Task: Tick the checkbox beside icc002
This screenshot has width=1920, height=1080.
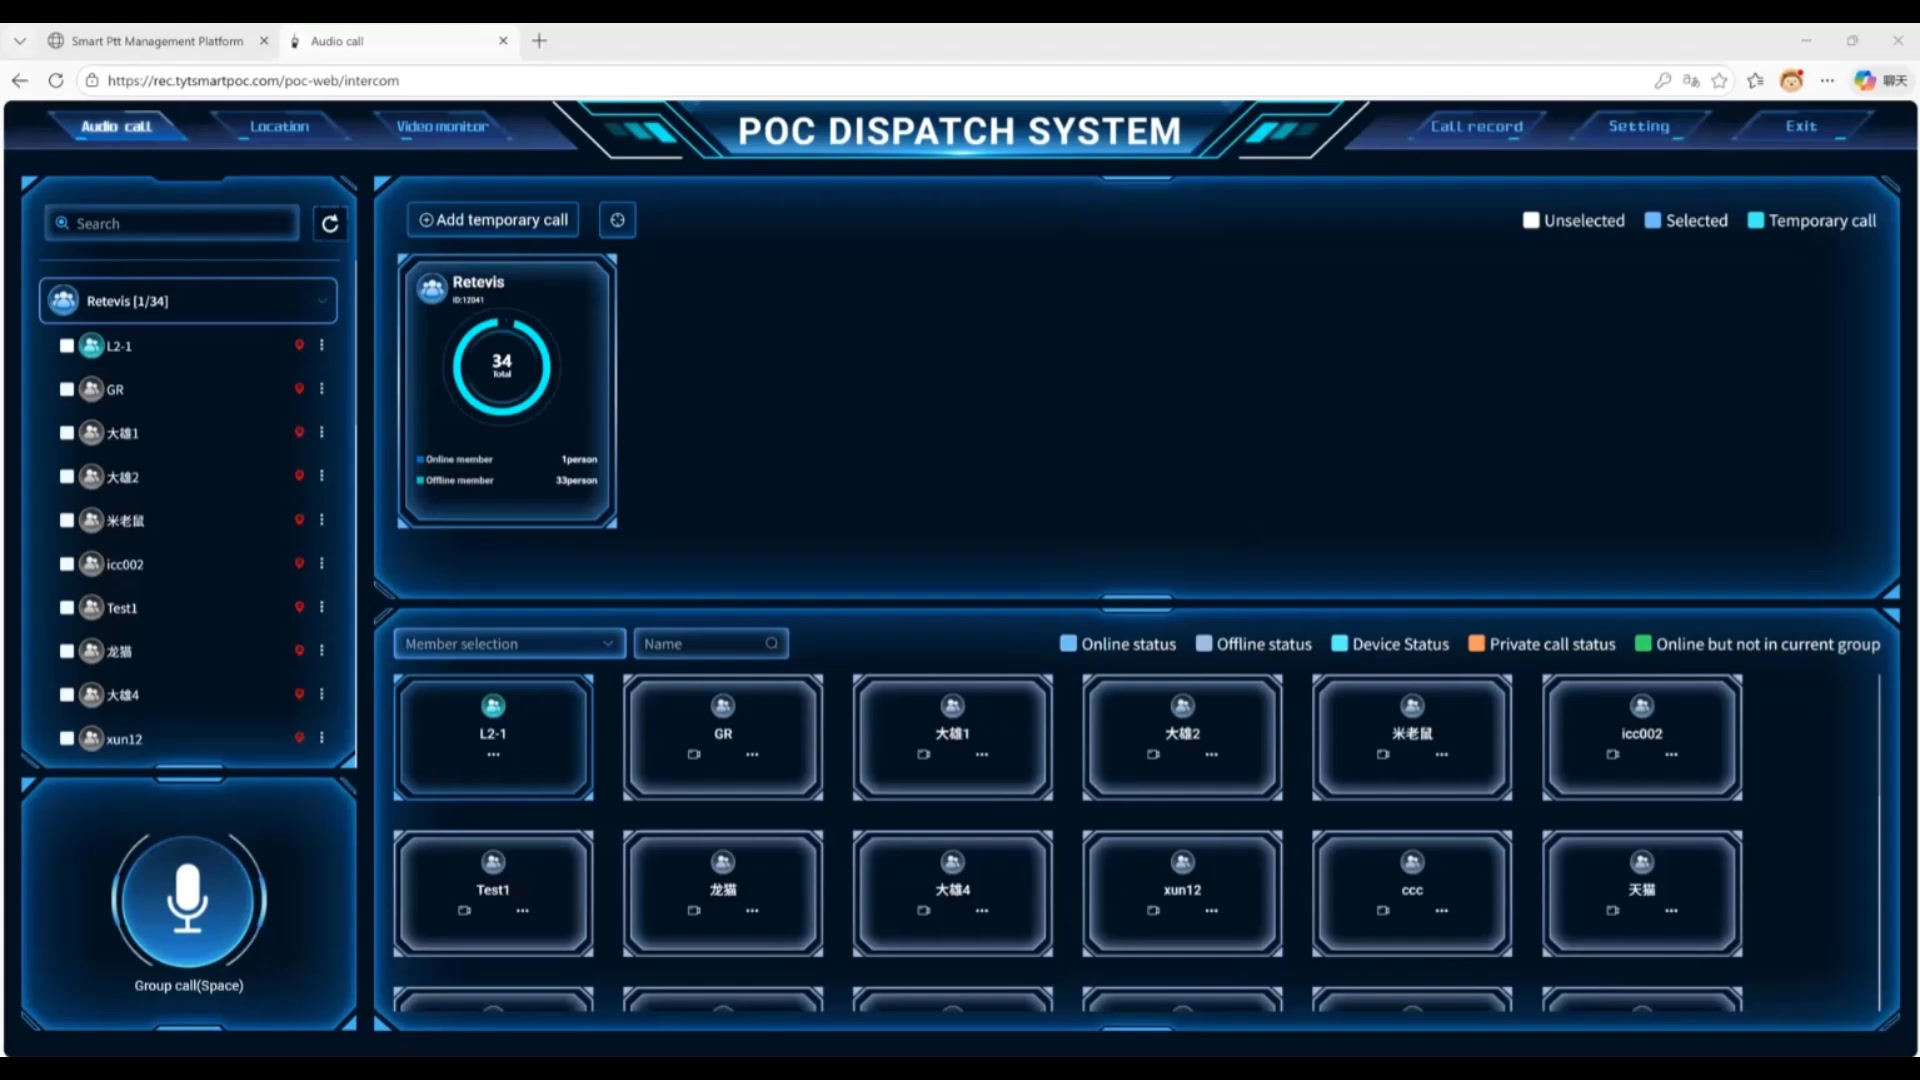Action: click(67, 564)
